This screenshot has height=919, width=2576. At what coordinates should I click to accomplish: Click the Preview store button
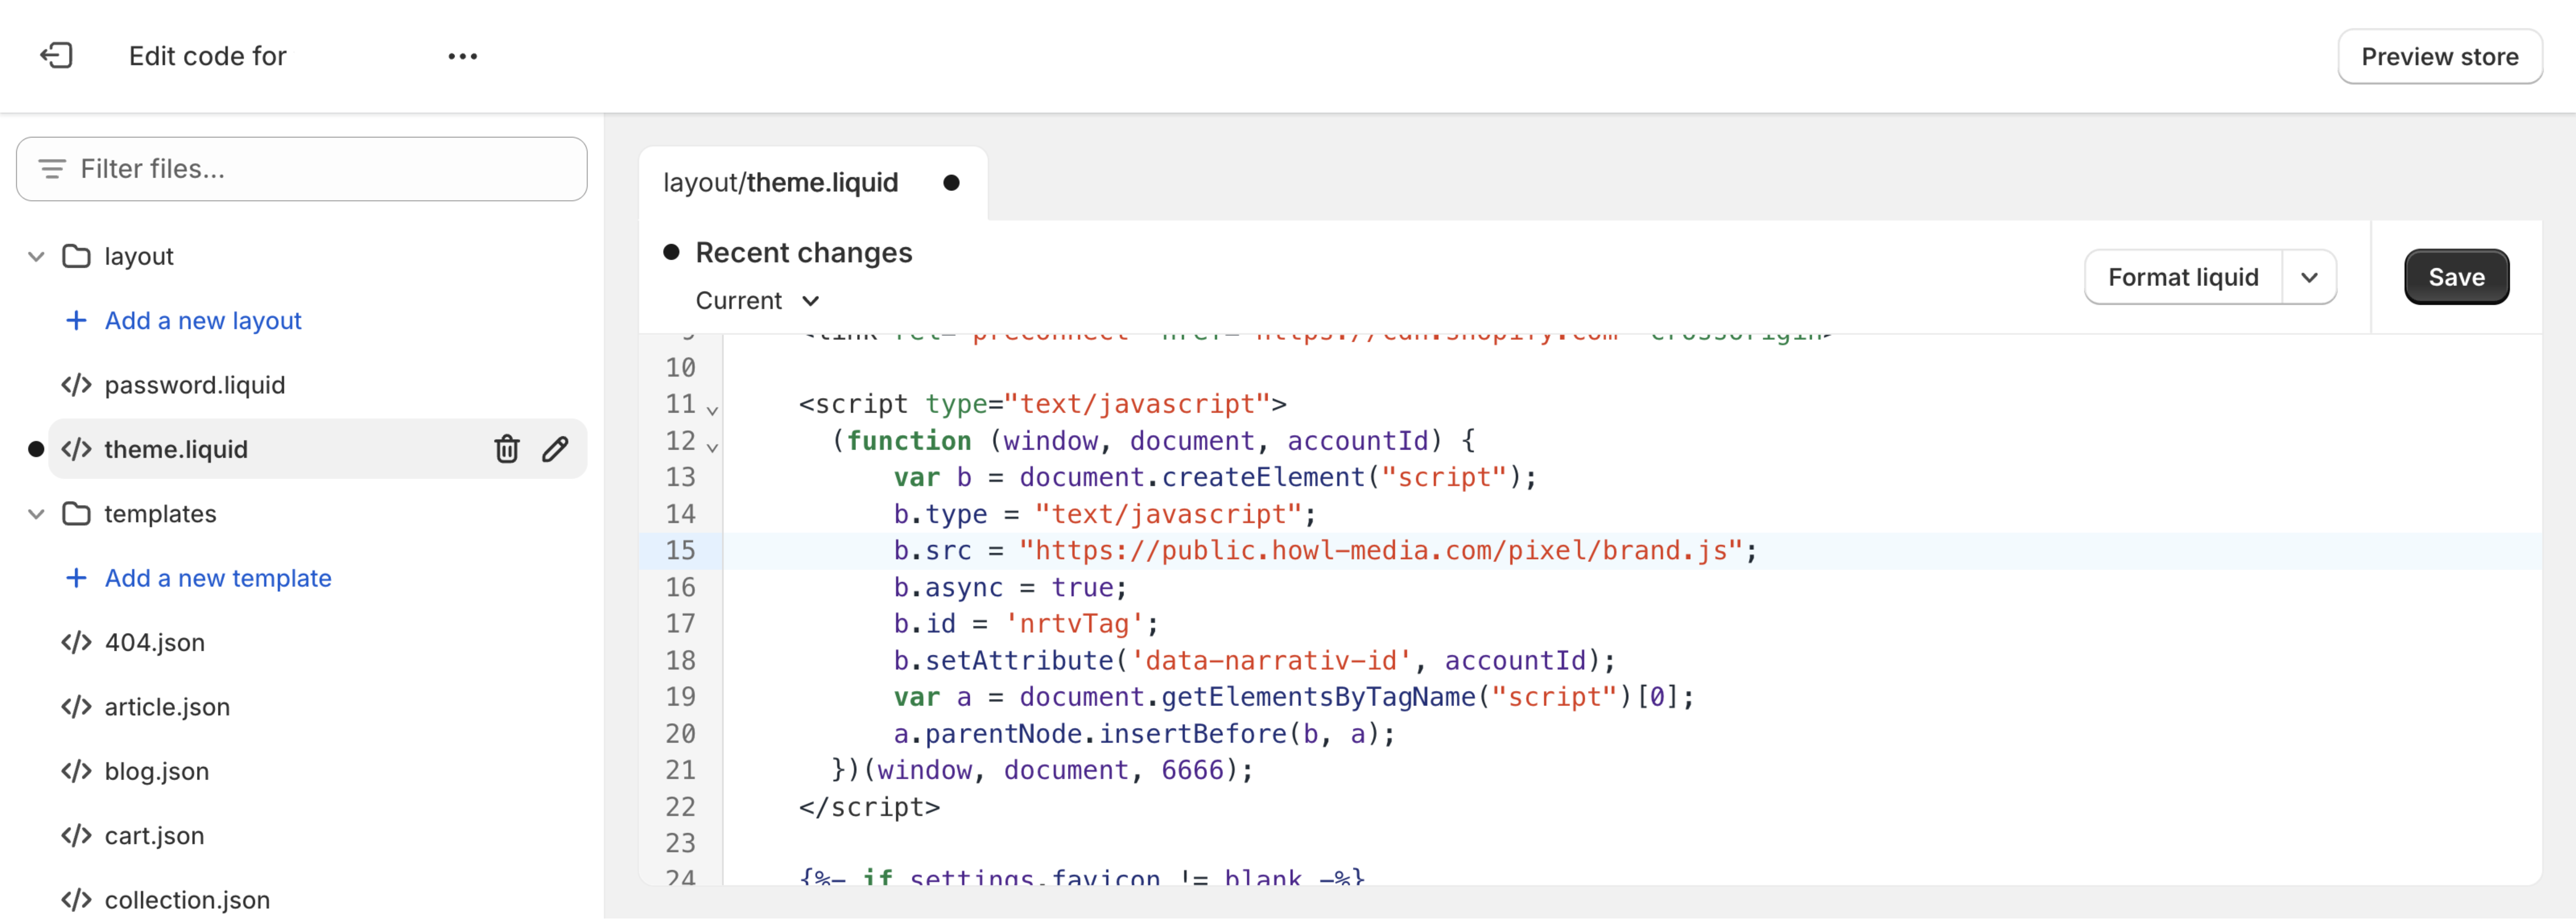click(x=2439, y=57)
